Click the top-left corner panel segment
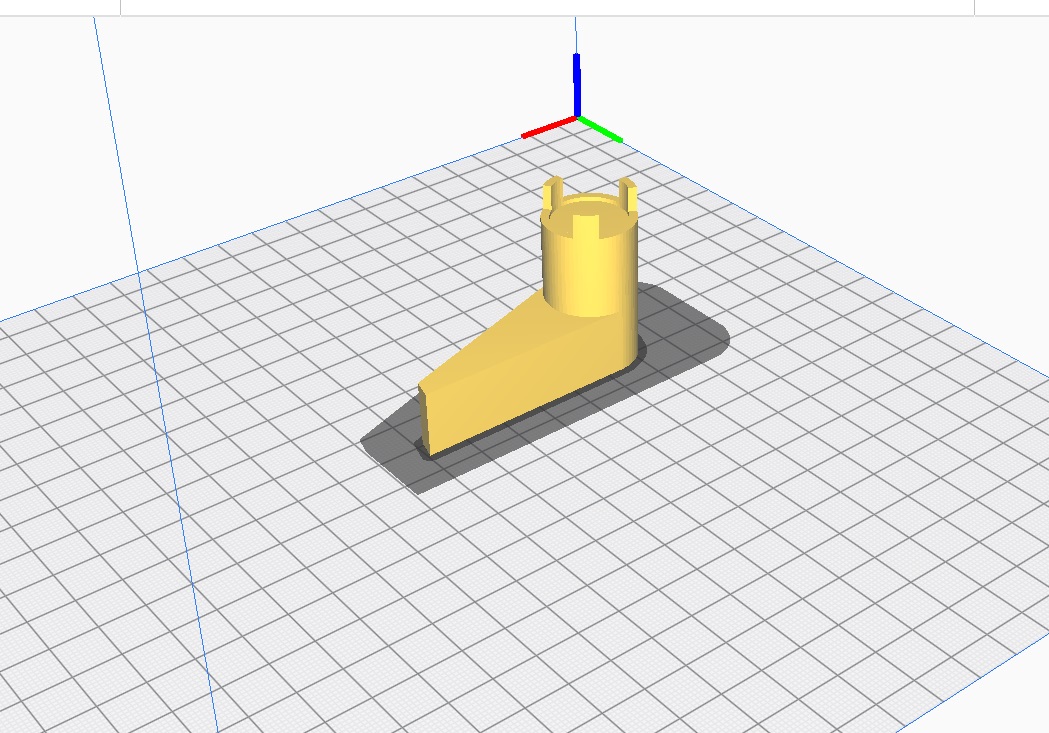 [60, 7]
